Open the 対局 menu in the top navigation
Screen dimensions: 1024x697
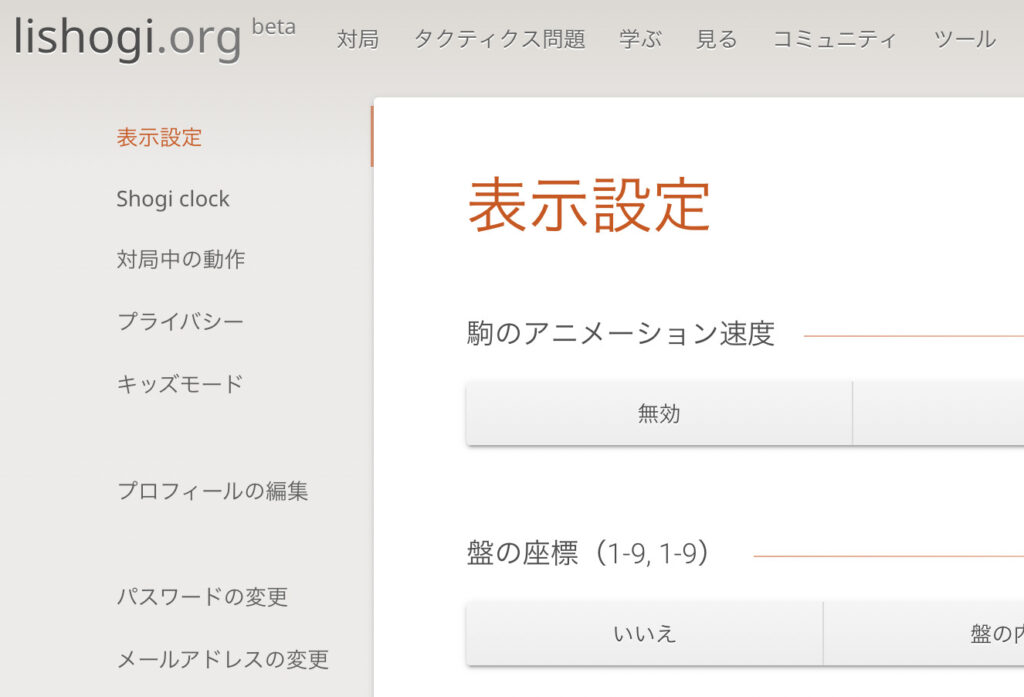[x=357, y=38]
